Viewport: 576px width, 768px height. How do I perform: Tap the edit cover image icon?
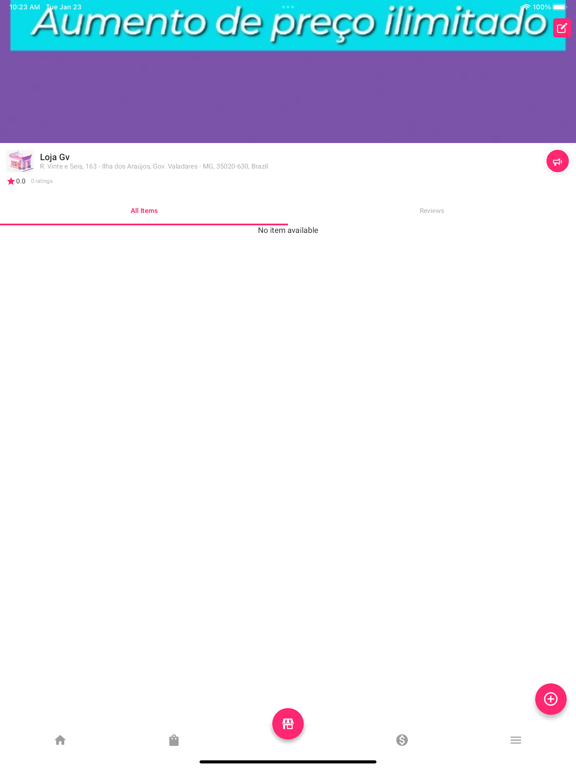tap(561, 28)
